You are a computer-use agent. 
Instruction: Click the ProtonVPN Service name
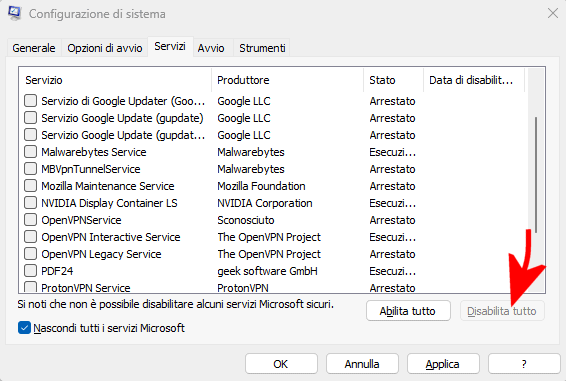[x=86, y=288]
